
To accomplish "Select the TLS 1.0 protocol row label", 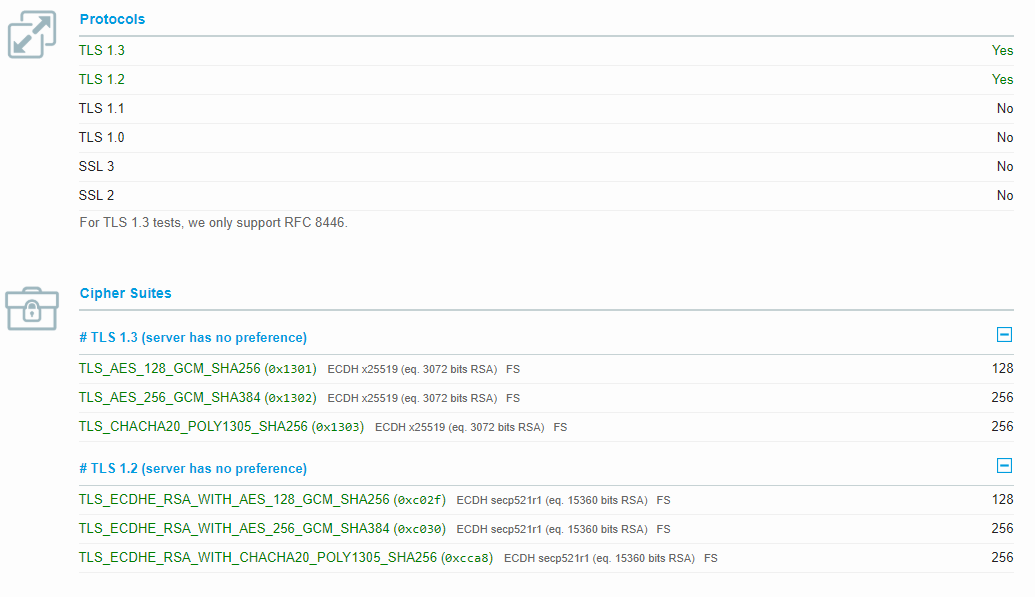I will coord(102,137).
